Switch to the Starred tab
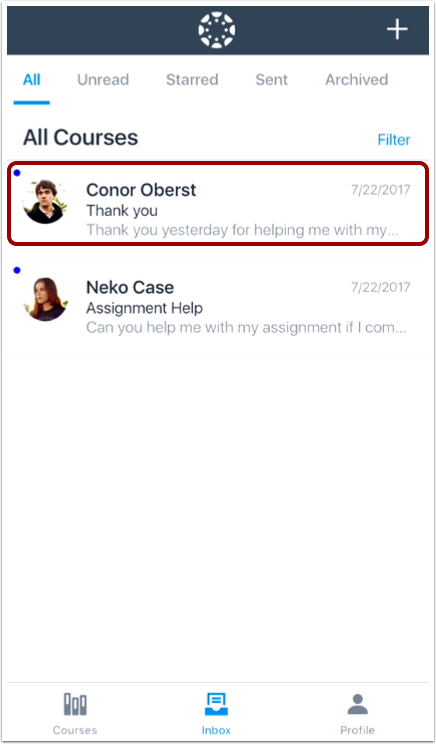The height and width of the screenshot is (744, 436). coord(192,79)
